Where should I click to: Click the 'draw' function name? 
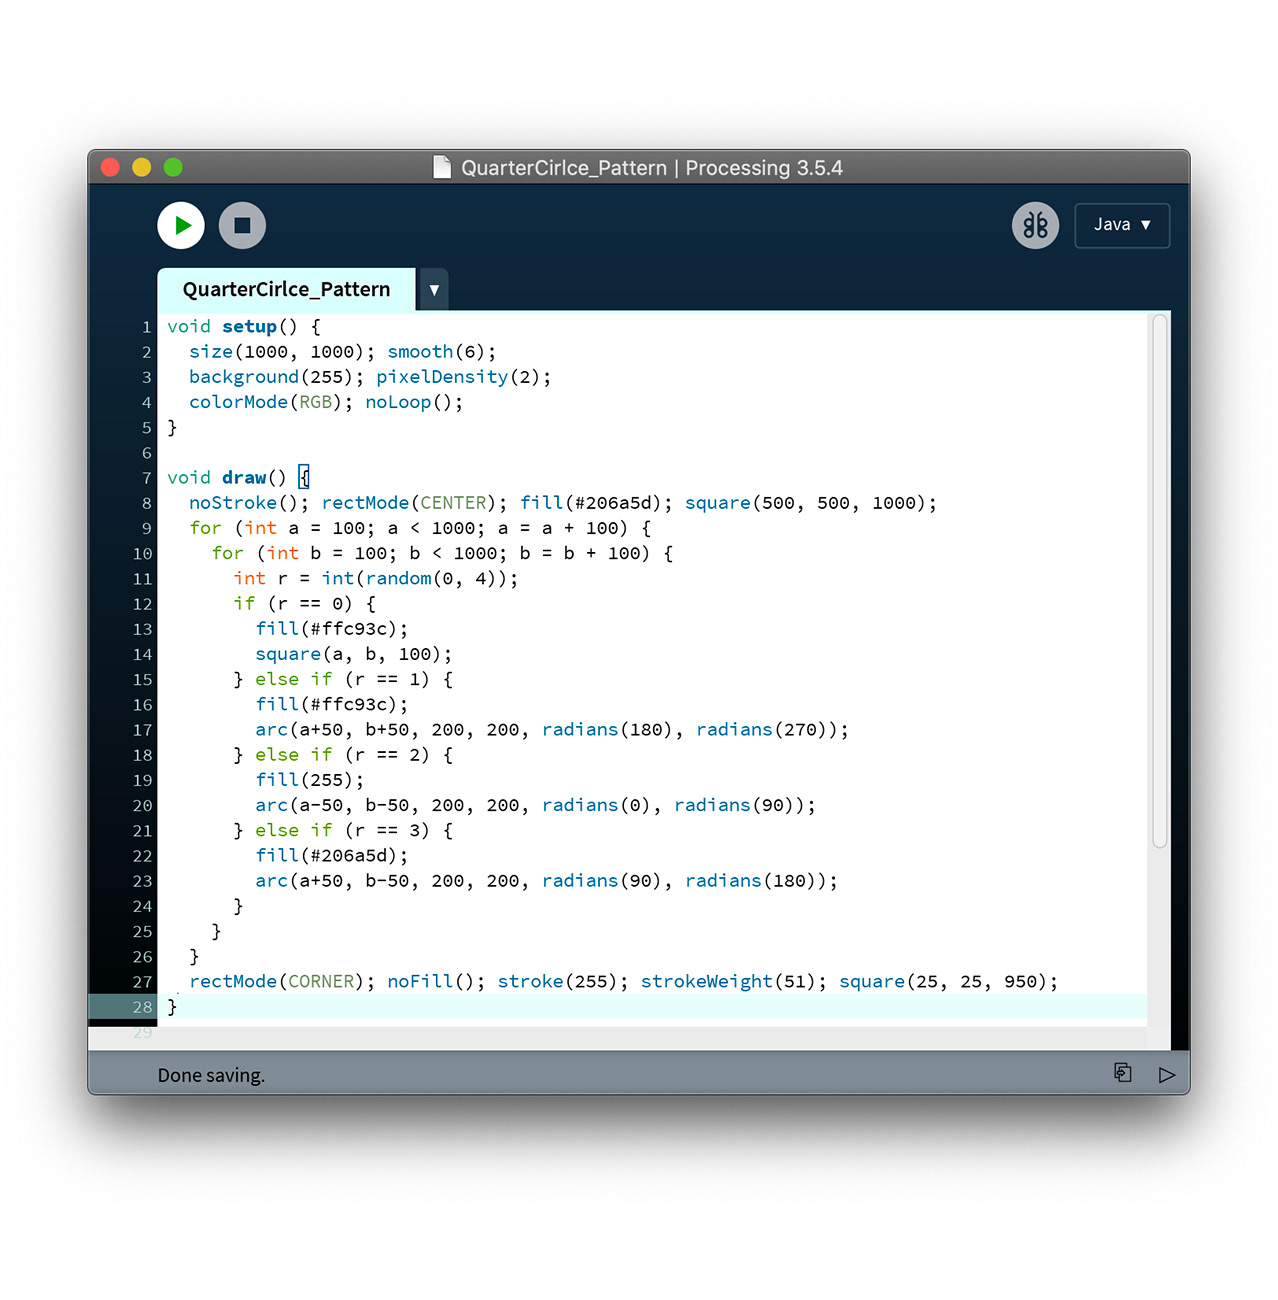click(x=244, y=478)
